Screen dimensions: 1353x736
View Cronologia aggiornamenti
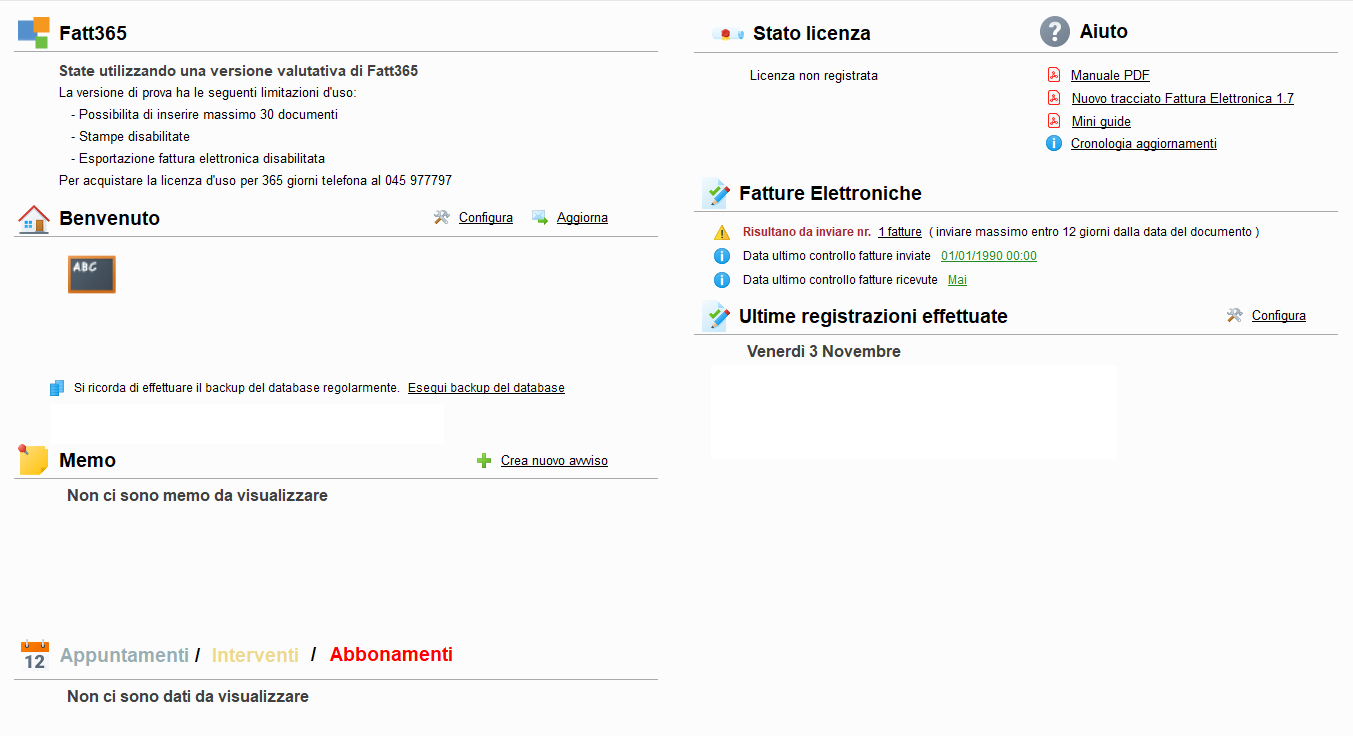[x=1144, y=143]
